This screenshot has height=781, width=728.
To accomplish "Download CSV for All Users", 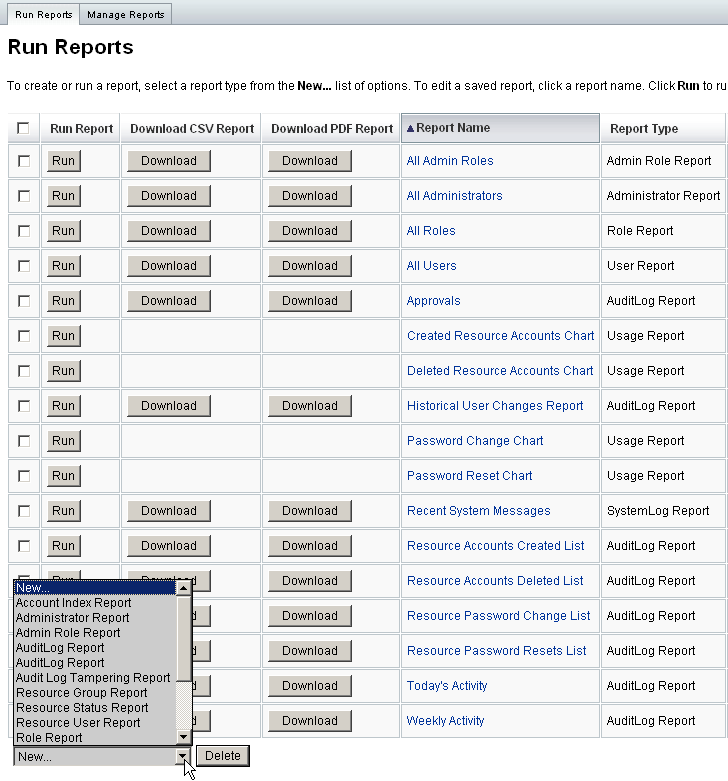I will coord(169,266).
